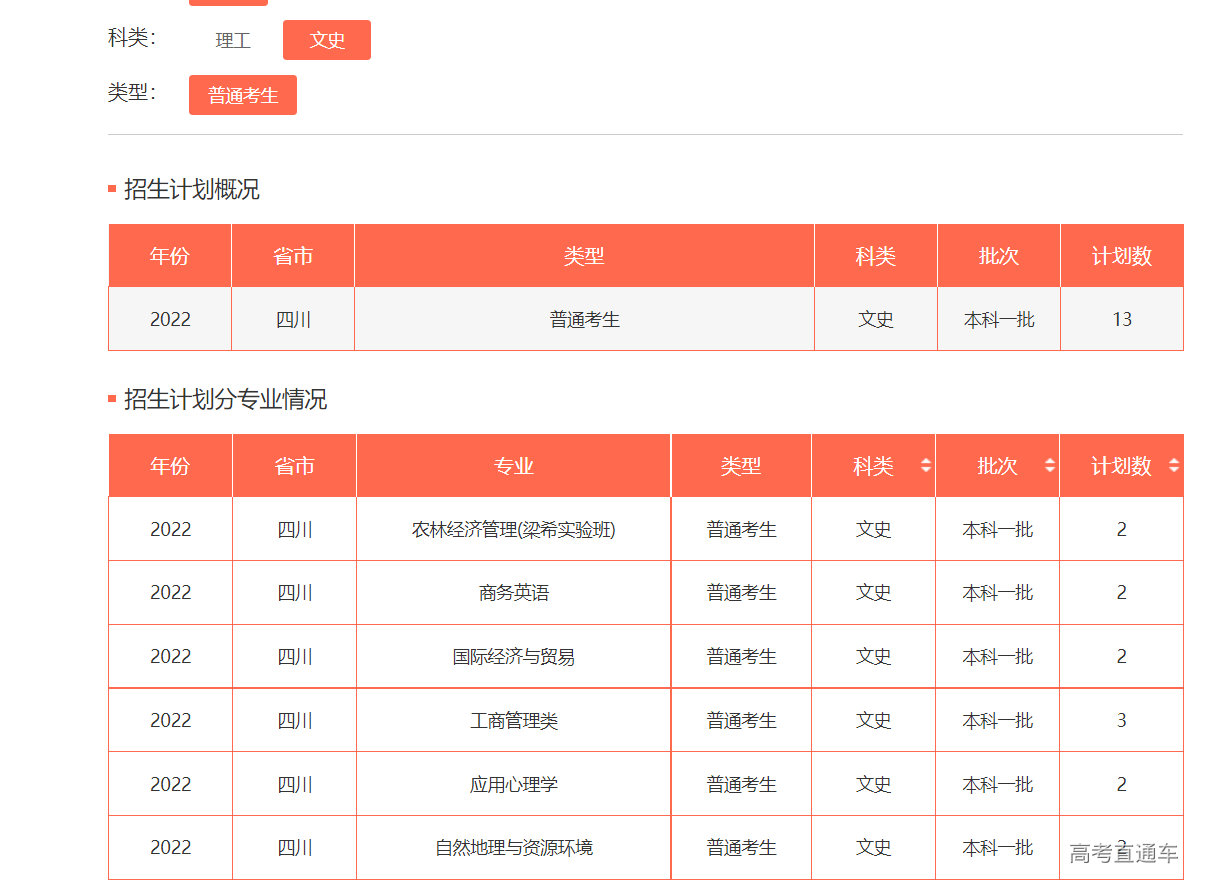This screenshot has height=893, width=1207.
Task: Click the 省市 column header
Action: coord(293,465)
